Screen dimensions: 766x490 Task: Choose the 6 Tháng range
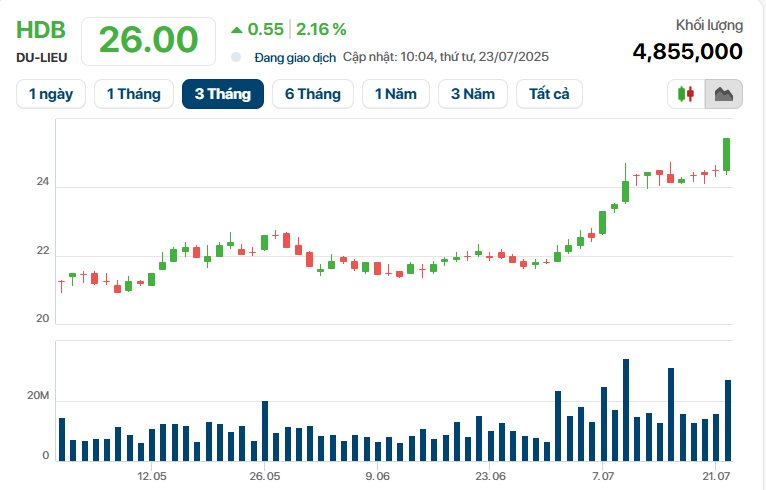click(x=312, y=94)
